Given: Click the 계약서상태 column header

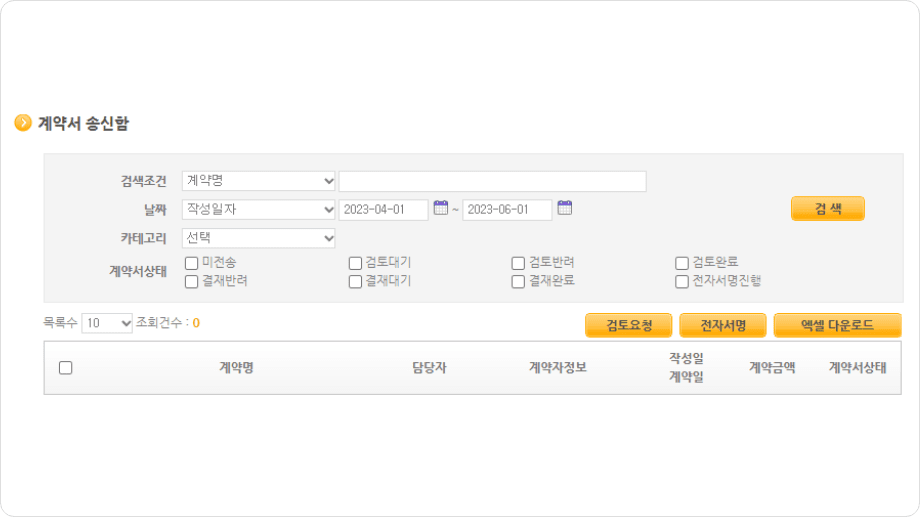Looking at the screenshot, I should [x=858, y=368].
